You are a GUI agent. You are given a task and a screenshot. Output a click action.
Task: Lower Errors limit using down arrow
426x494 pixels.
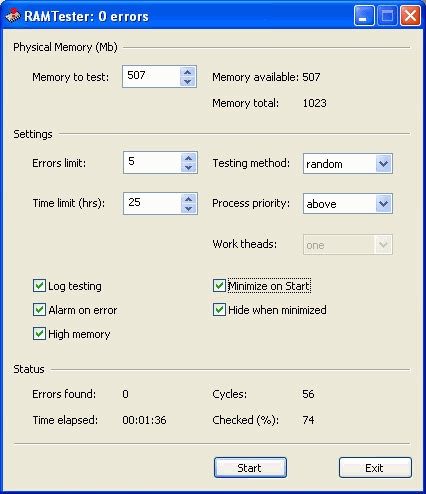pos(189,167)
